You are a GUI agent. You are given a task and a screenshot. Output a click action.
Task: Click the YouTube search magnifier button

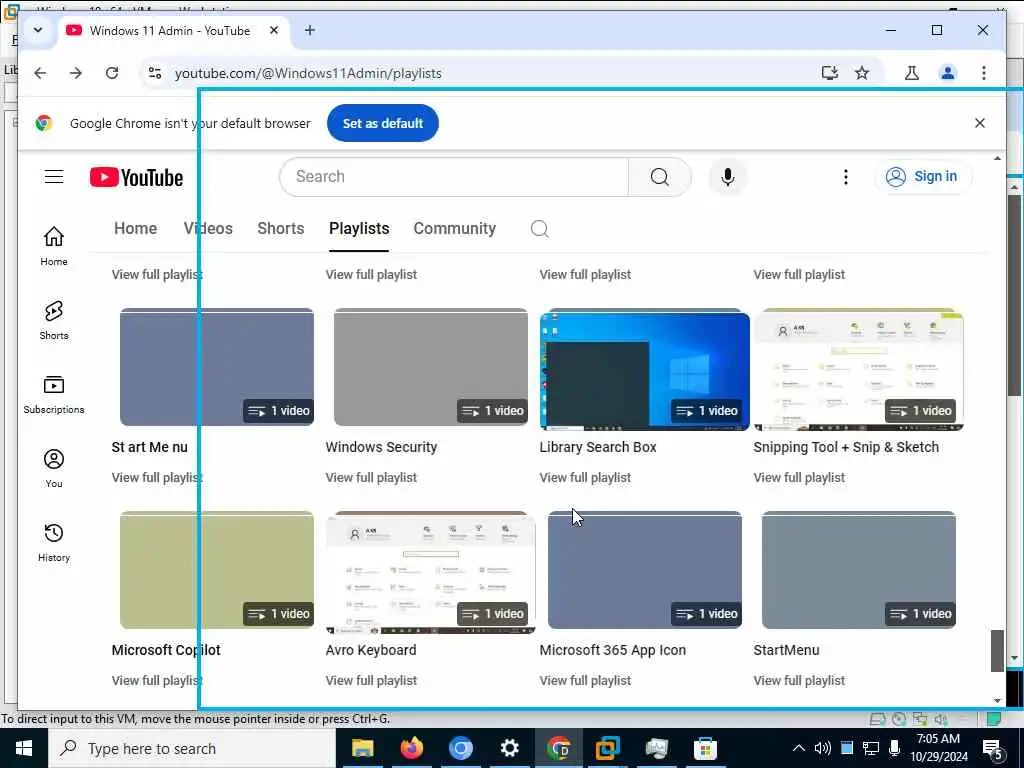[660, 176]
